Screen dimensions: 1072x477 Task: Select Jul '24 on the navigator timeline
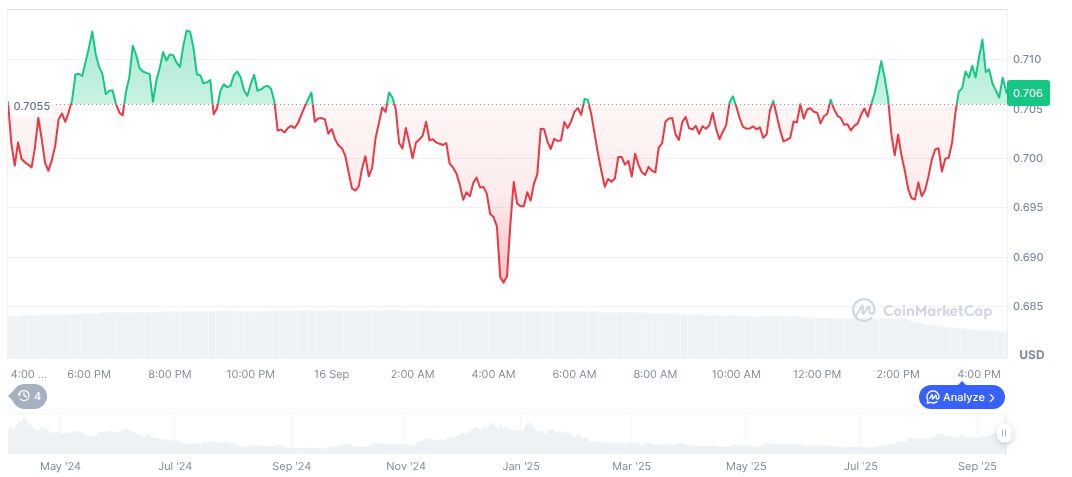[x=175, y=466]
